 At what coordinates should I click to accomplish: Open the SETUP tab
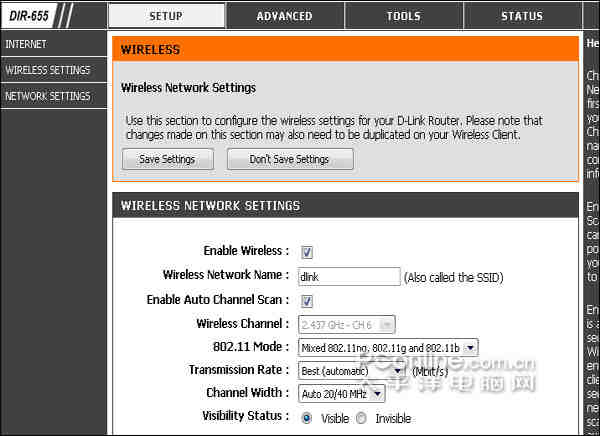[166, 16]
